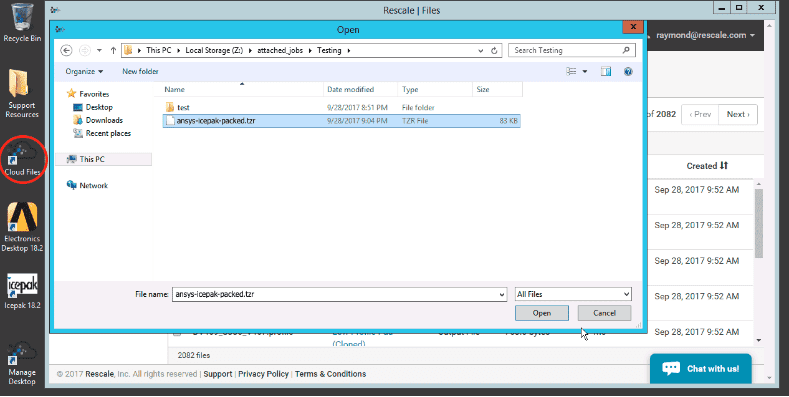Image resolution: width=789 pixels, height=397 pixels.
Task: Sort files by Size column
Action: 497,89
